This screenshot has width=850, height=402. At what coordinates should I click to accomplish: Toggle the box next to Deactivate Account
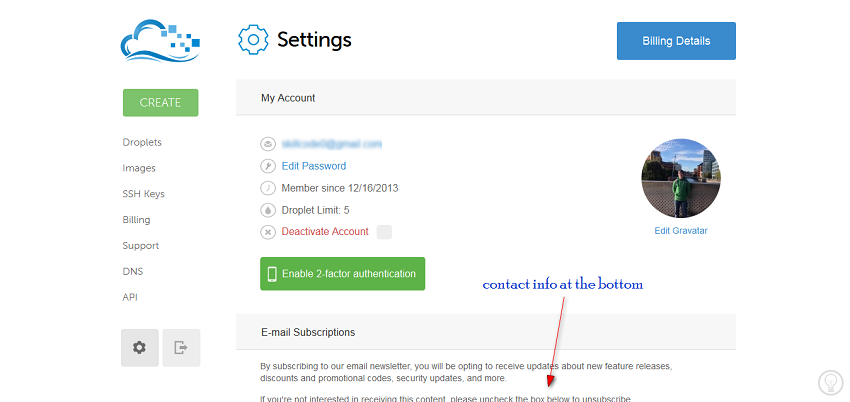coord(384,232)
